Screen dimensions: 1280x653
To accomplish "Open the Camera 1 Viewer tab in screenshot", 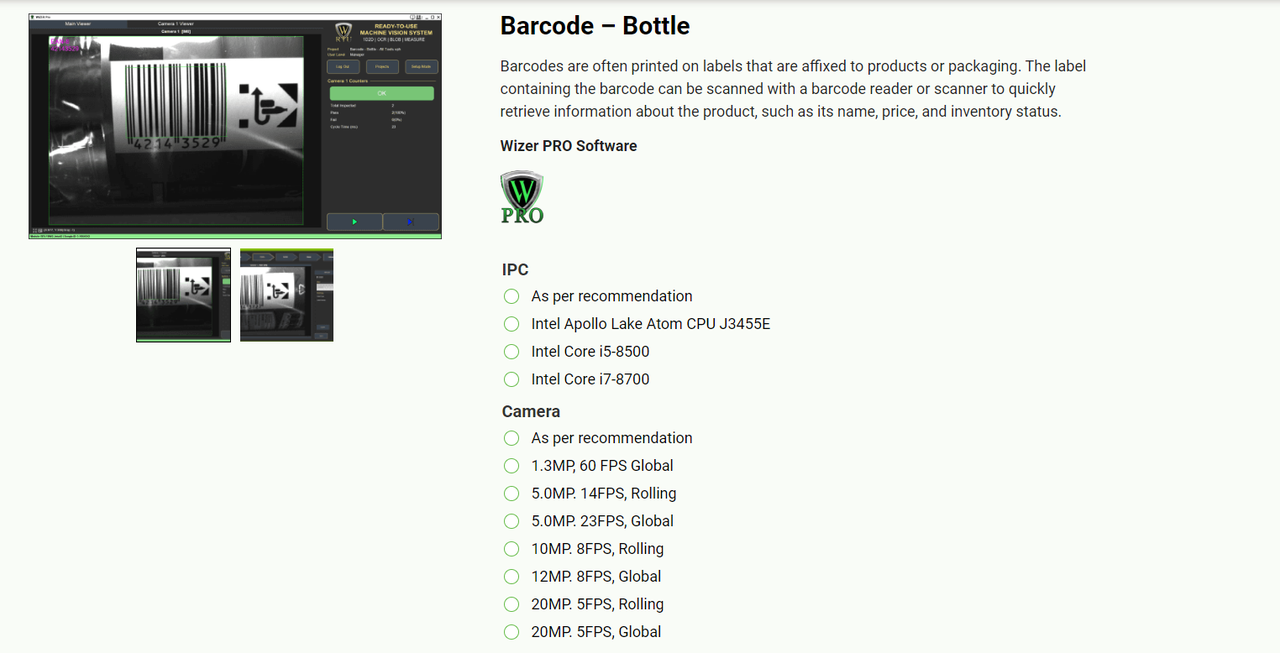I will [176, 23].
